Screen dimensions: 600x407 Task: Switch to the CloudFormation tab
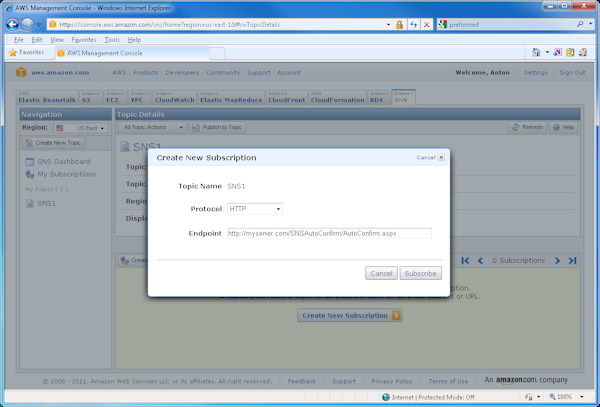tap(337, 98)
